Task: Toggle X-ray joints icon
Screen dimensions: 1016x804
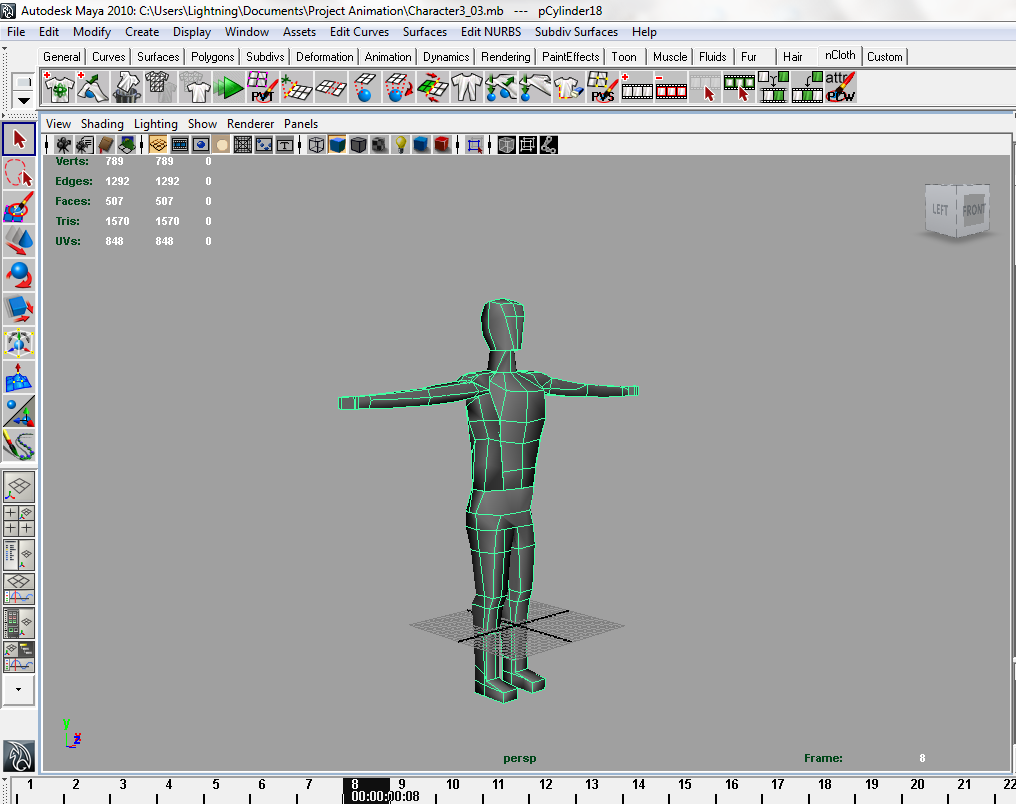Action: (x=548, y=144)
